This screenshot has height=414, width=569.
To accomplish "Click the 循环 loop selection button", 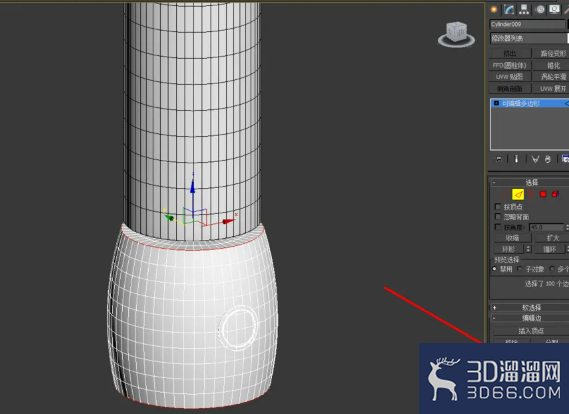I will [549, 249].
